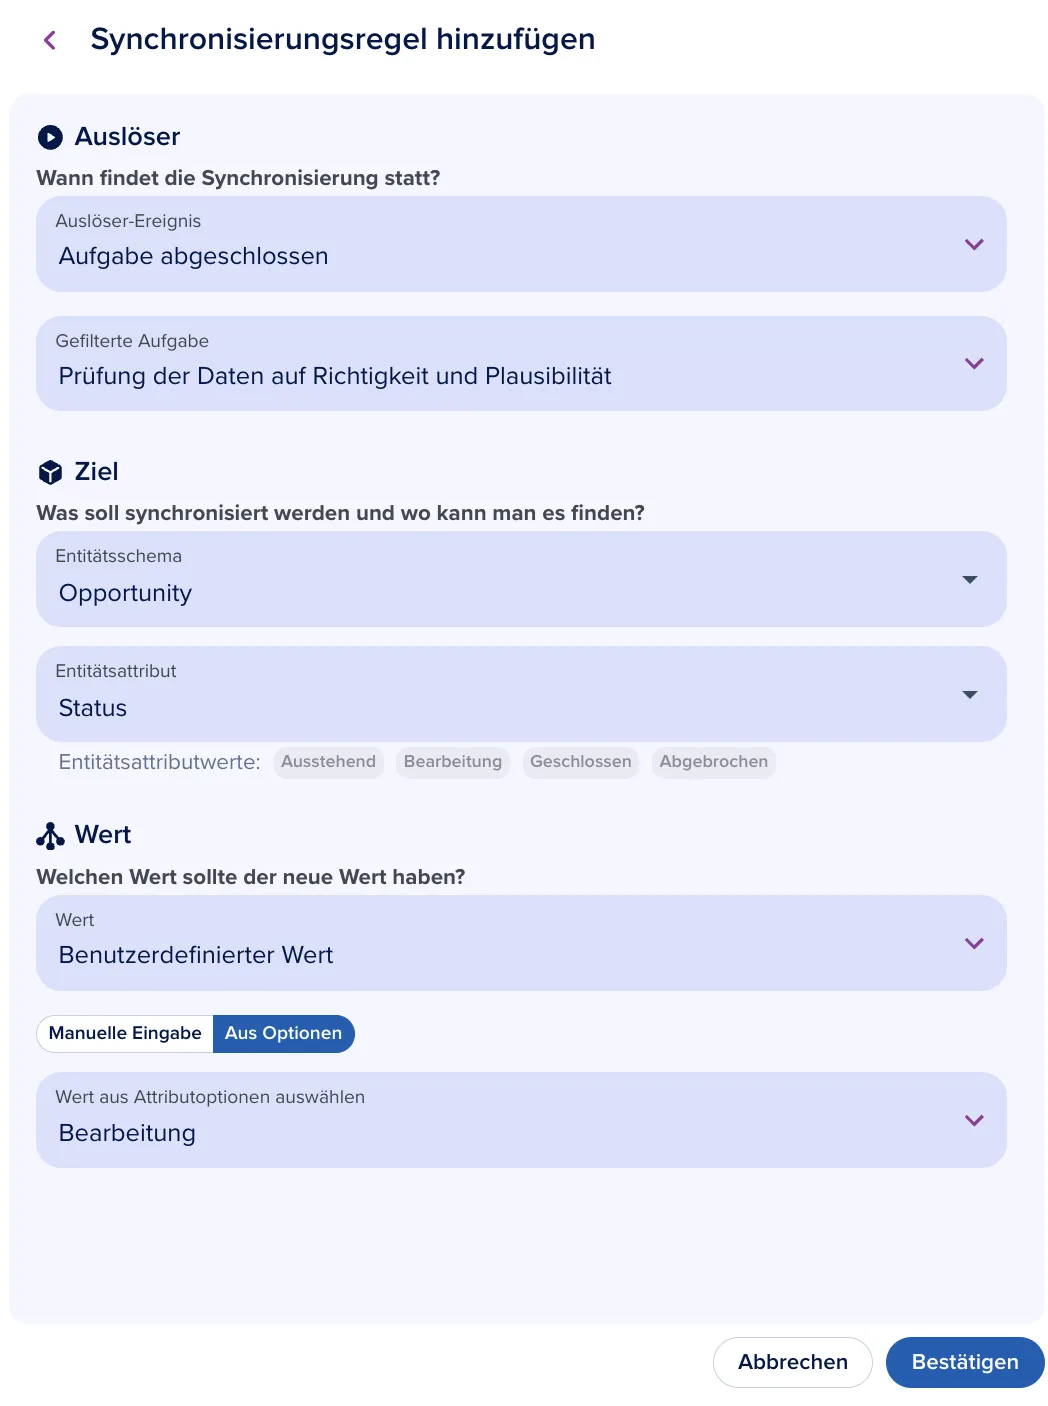Click the Wert branch icon

point(50,835)
